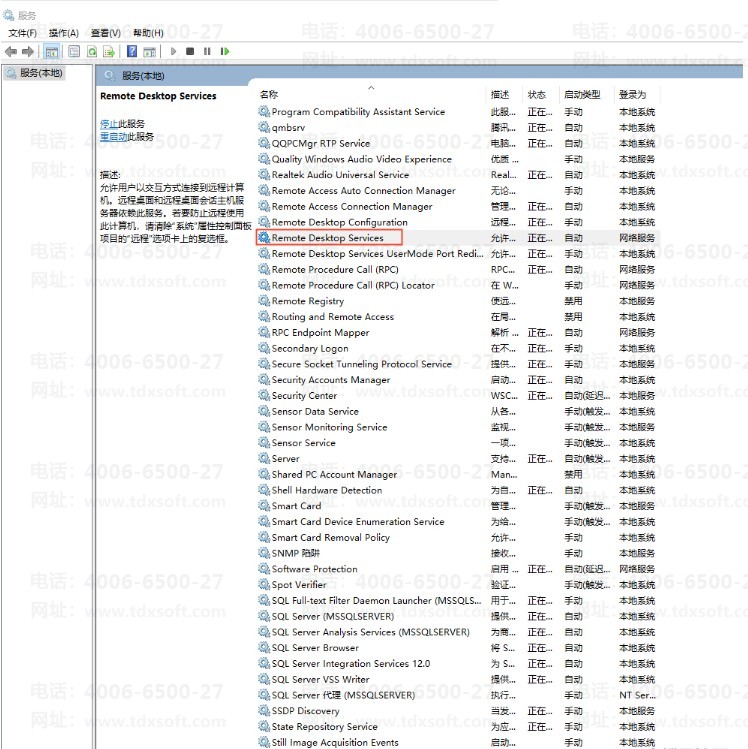The height and width of the screenshot is (749, 748).
Task: Select Quality Windows Audio Video Experience
Action: pos(459,159)
